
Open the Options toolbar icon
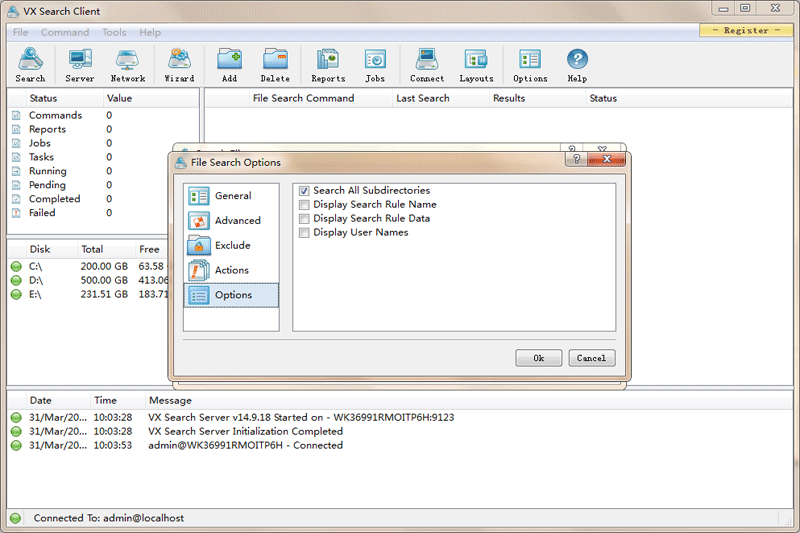pos(530,60)
